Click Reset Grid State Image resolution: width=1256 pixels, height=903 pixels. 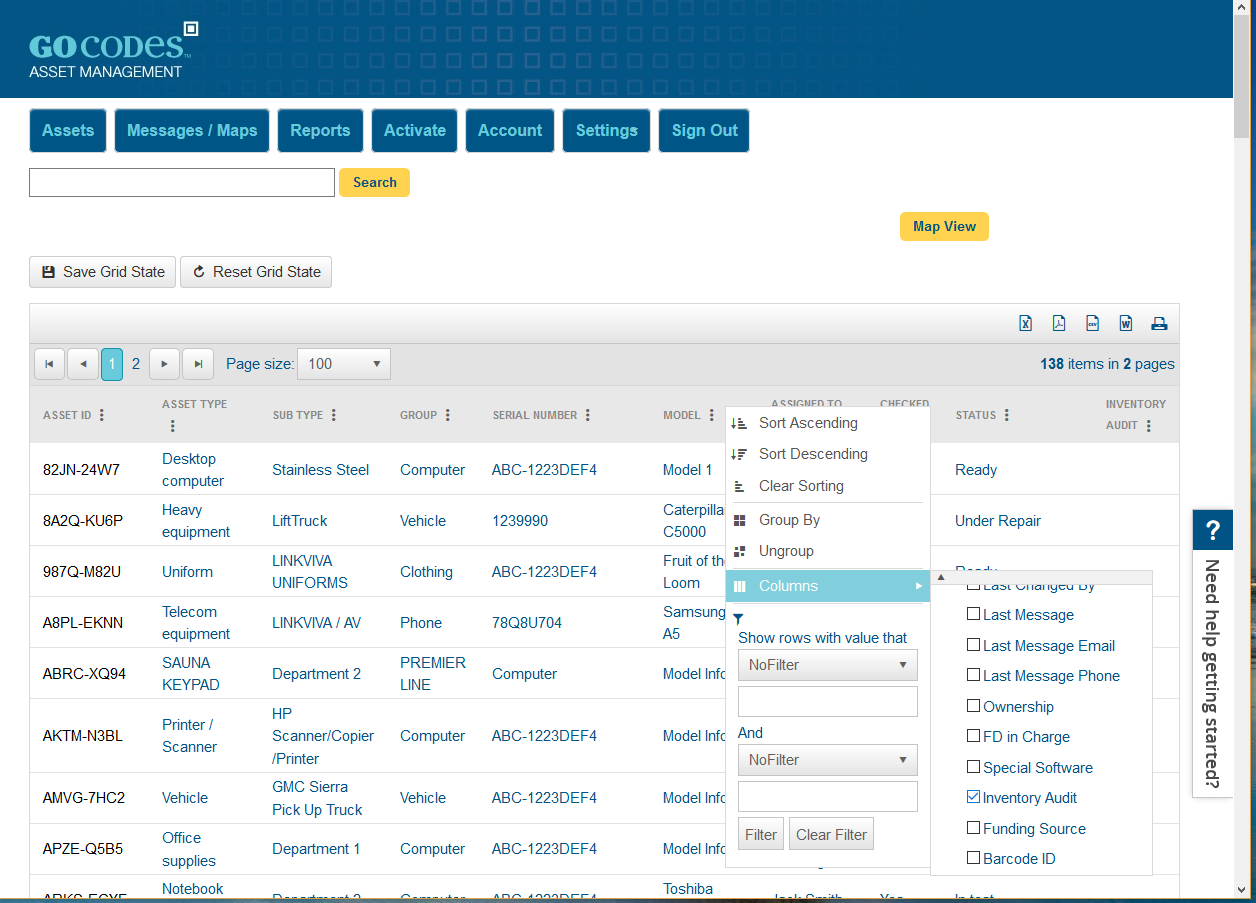click(256, 272)
